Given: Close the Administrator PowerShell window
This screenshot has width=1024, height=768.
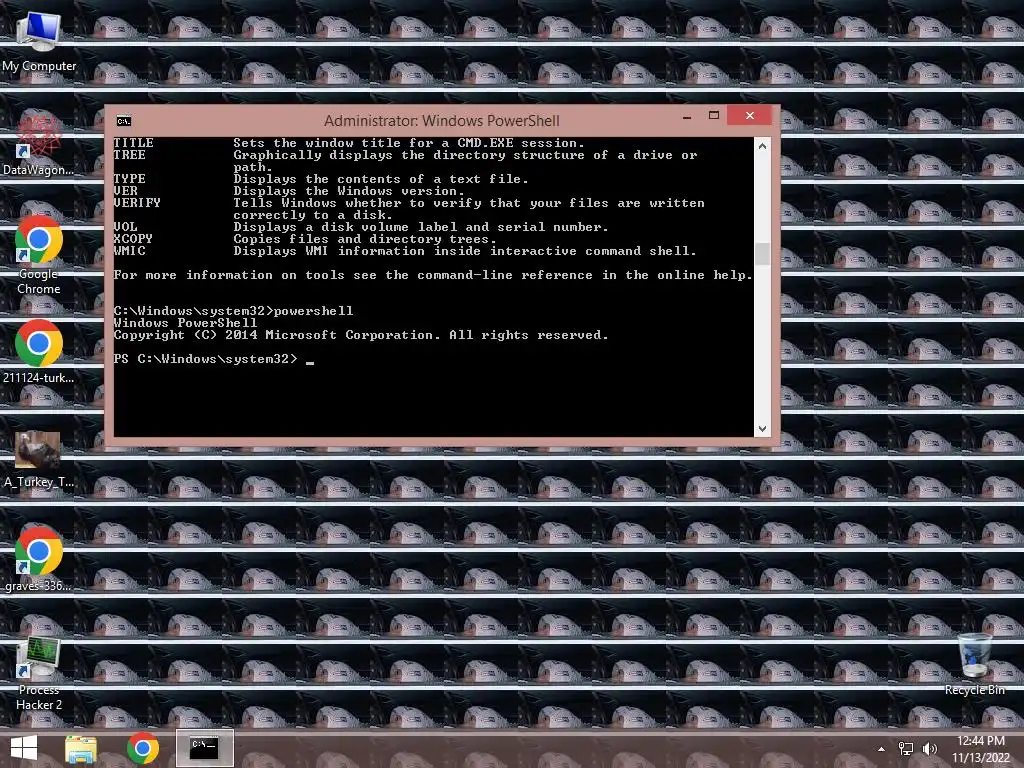Looking at the screenshot, I should click(x=750, y=116).
